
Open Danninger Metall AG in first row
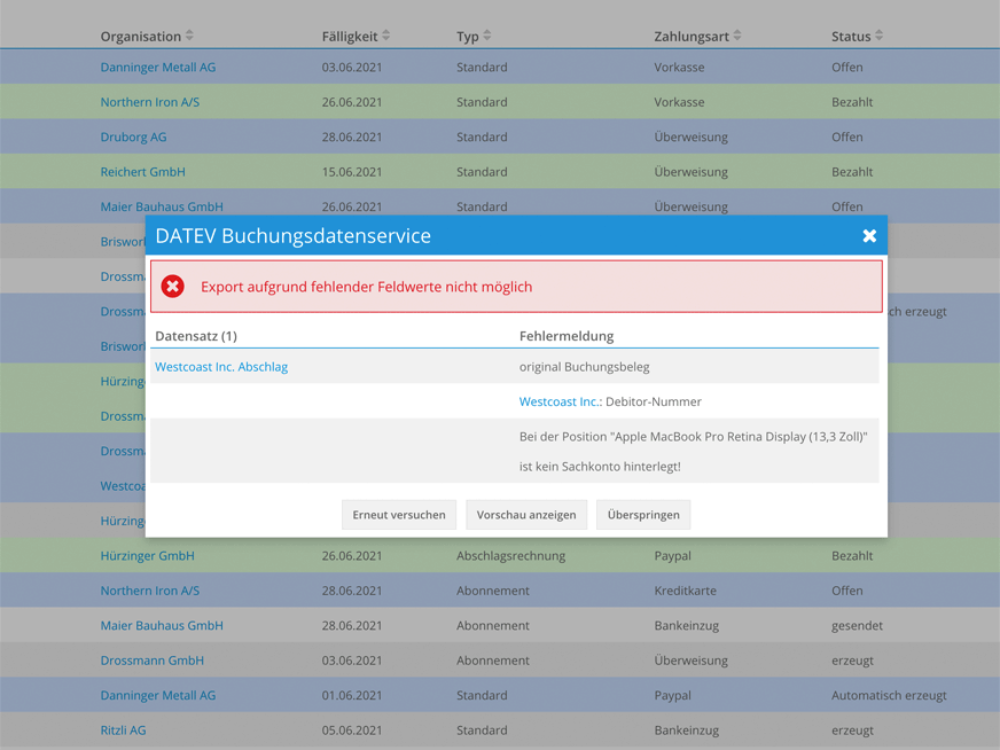click(158, 67)
